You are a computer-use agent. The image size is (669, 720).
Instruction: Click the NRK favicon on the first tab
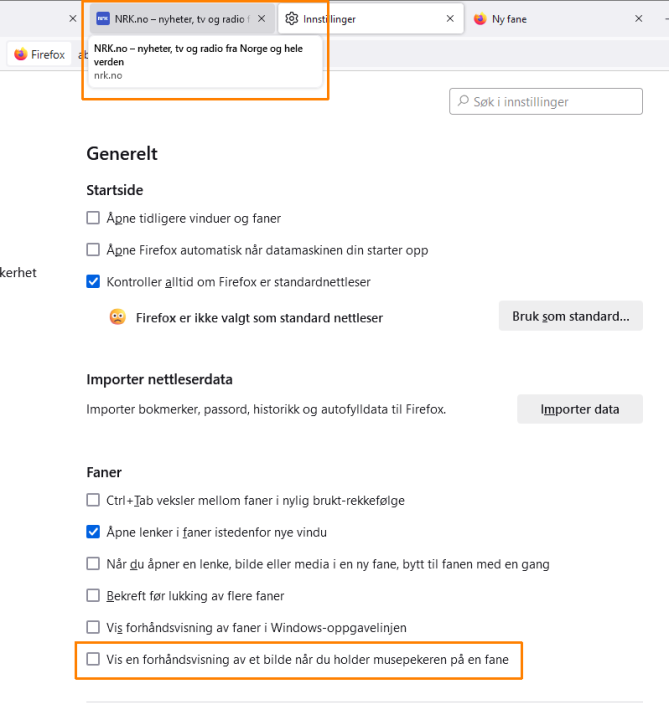click(102, 19)
